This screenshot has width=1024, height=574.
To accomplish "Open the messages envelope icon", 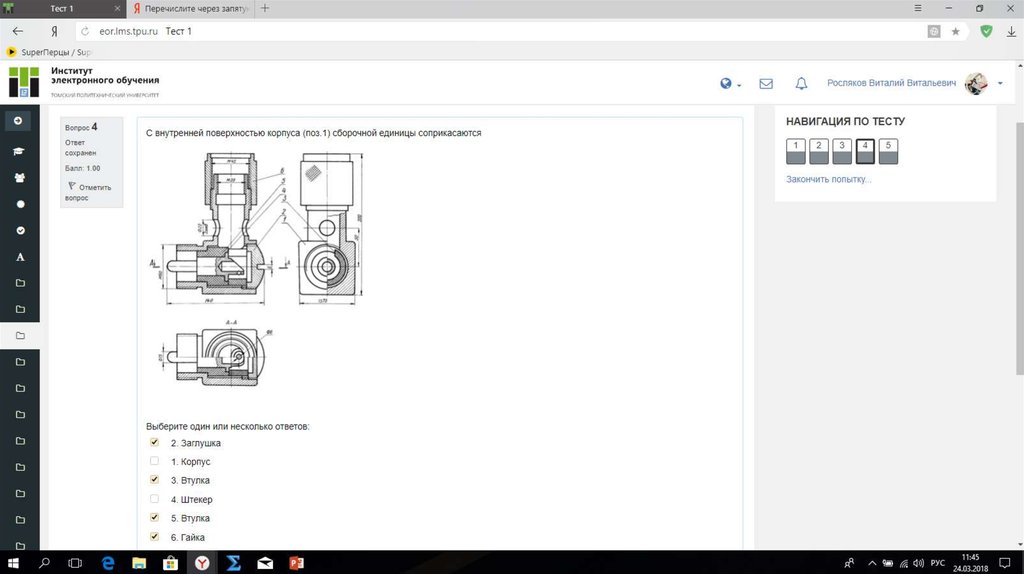I will click(x=766, y=84).
